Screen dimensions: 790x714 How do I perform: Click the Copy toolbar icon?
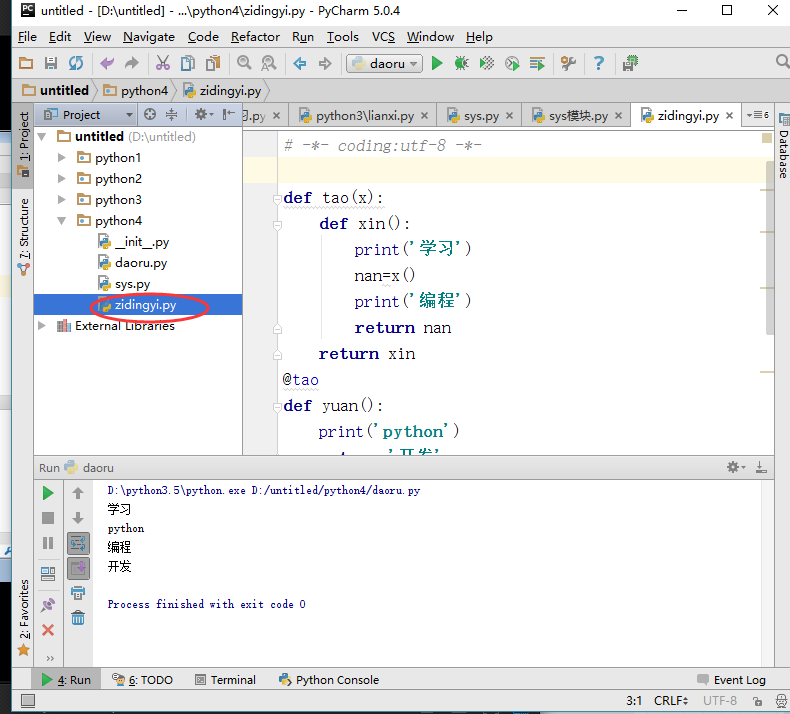[x=188, y=63]
